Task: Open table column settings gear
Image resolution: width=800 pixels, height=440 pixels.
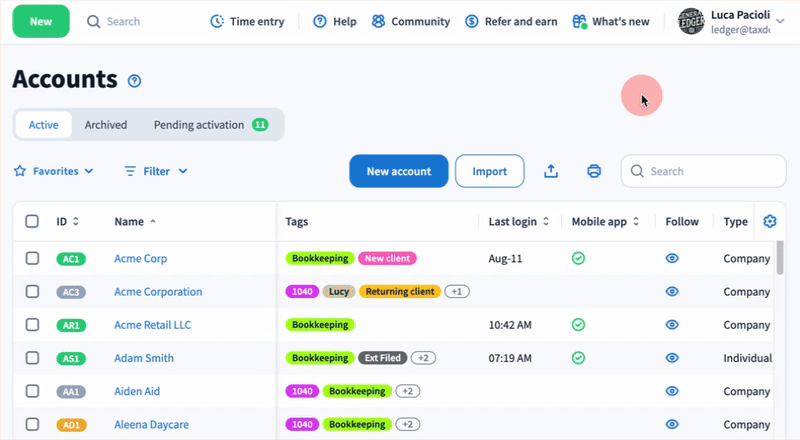Action: pos(769,221)
